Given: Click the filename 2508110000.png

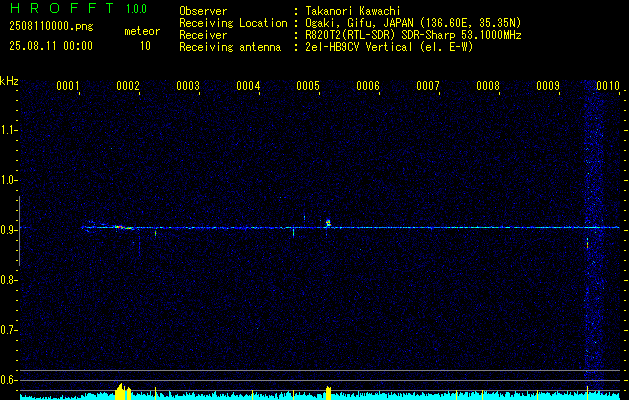Looking at the screenshot, I should (51, 26).
